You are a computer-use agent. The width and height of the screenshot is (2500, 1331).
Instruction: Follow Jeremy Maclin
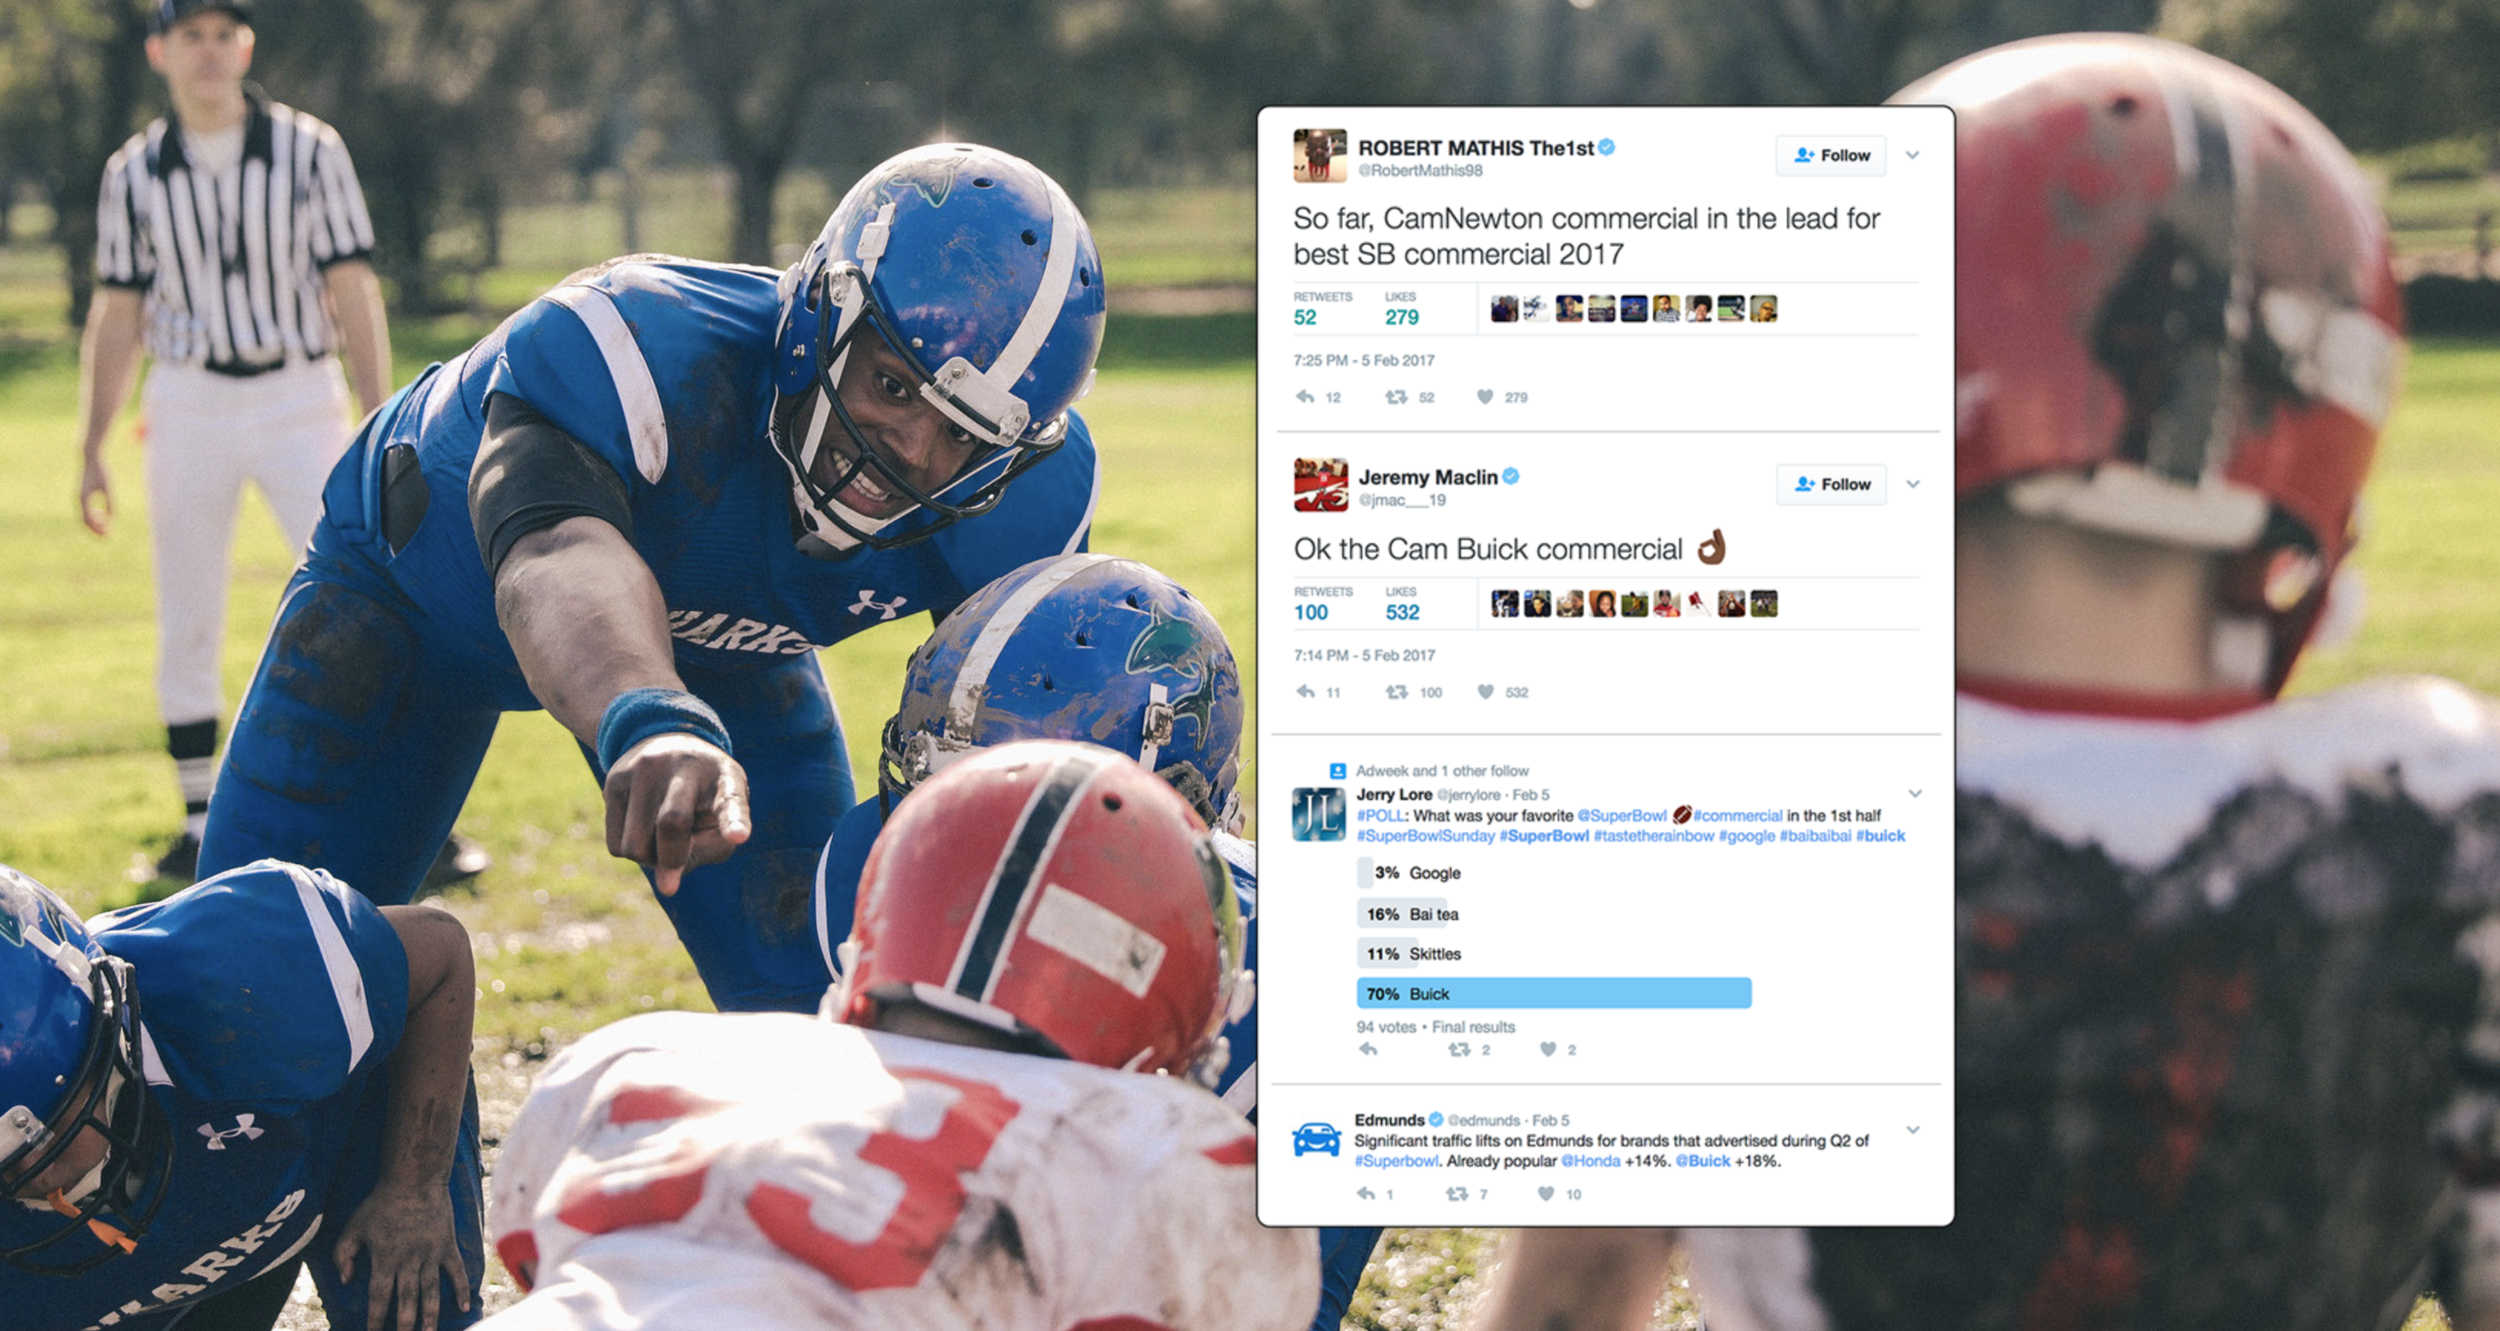pyautogui.click(x=1831, y=484)
